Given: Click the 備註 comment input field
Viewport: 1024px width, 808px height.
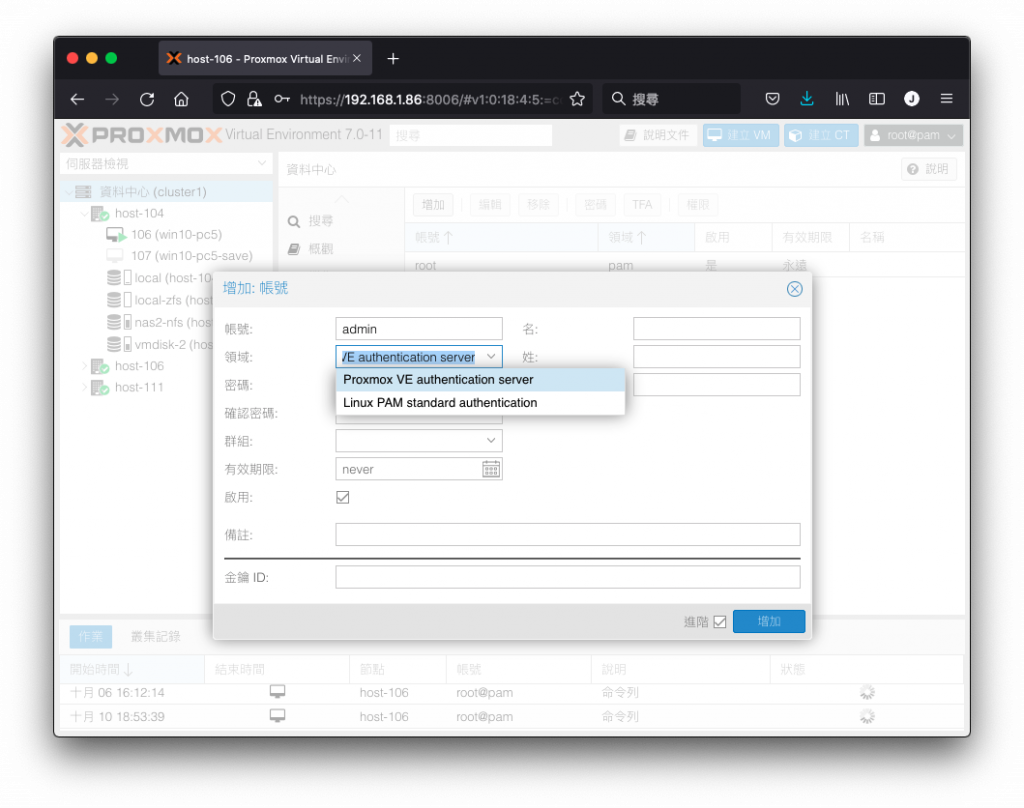Looking at the screenshot, I should [x=568, y=534].
